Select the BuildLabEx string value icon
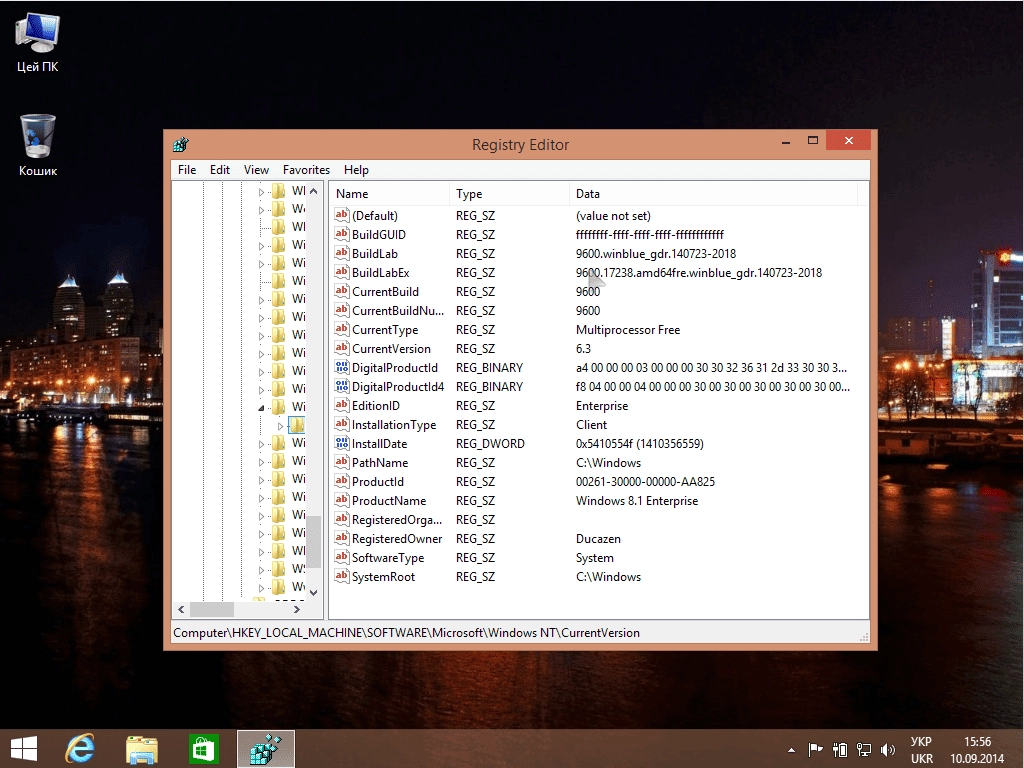Screen dimensions: 1024x768 pyautogui.click(x=342, y=272)
